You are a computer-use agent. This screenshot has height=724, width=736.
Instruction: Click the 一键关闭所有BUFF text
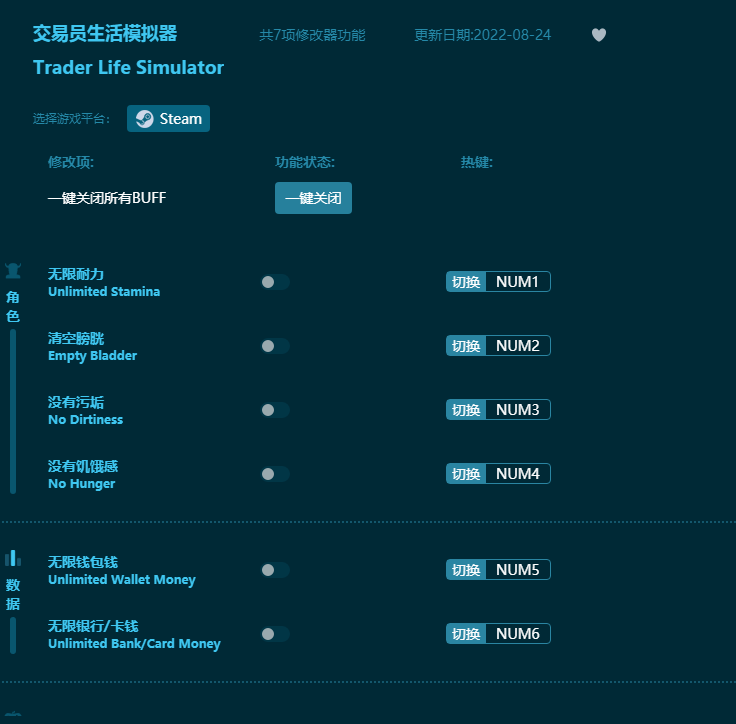(107, 198)
